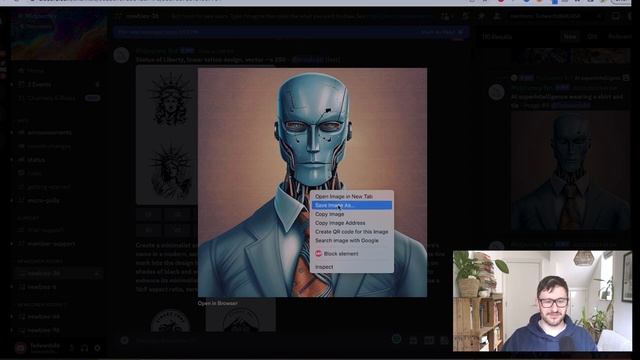The width and height of the screenshot is (640, 360).
Task: Open the 'micro-polls' channel in sidebar
Action: point(44,201)
